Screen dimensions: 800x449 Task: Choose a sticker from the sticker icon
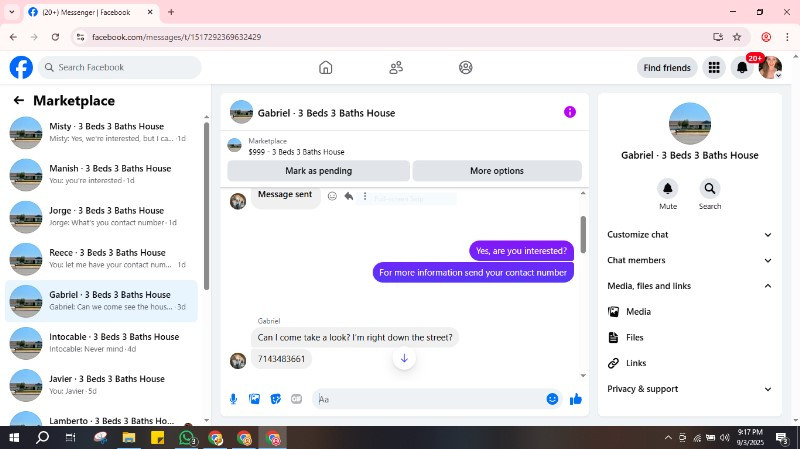[x=276, y=399]
